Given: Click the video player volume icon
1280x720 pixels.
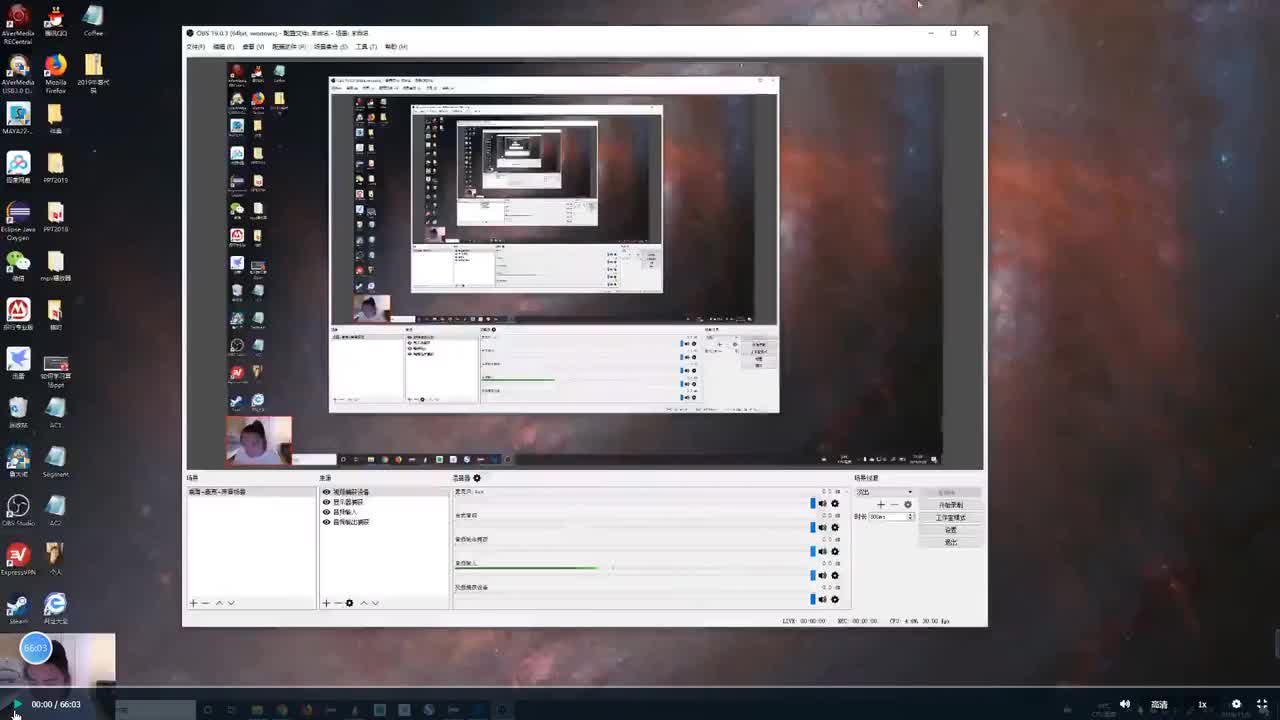Looking at the screenshot, I should pyautogui.click(x=1125, y=704).
